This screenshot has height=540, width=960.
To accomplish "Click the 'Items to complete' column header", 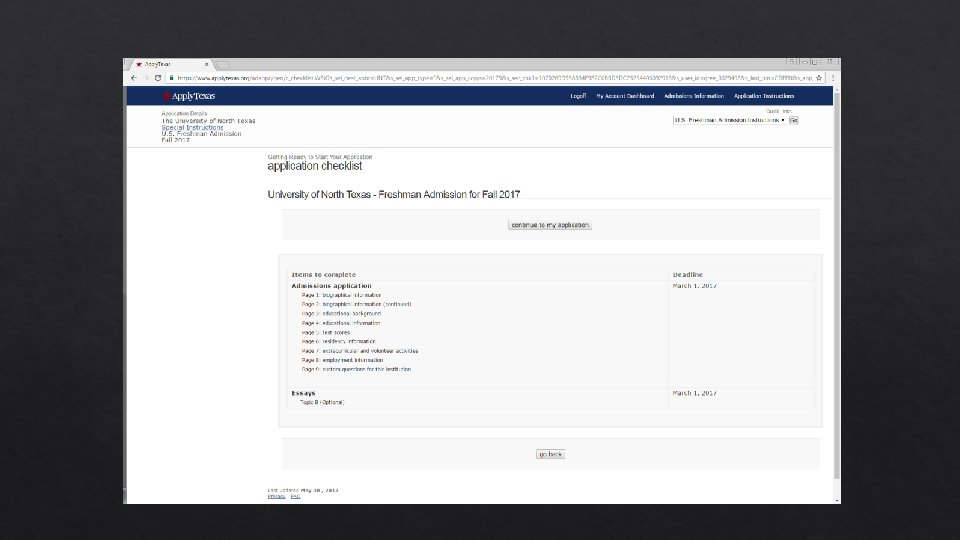I will 323,275.
